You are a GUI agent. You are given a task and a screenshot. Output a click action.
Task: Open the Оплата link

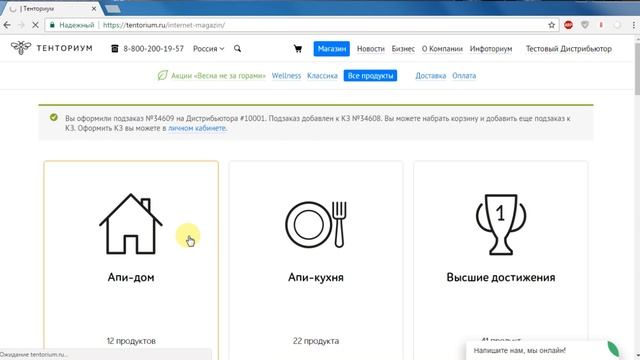464,76
